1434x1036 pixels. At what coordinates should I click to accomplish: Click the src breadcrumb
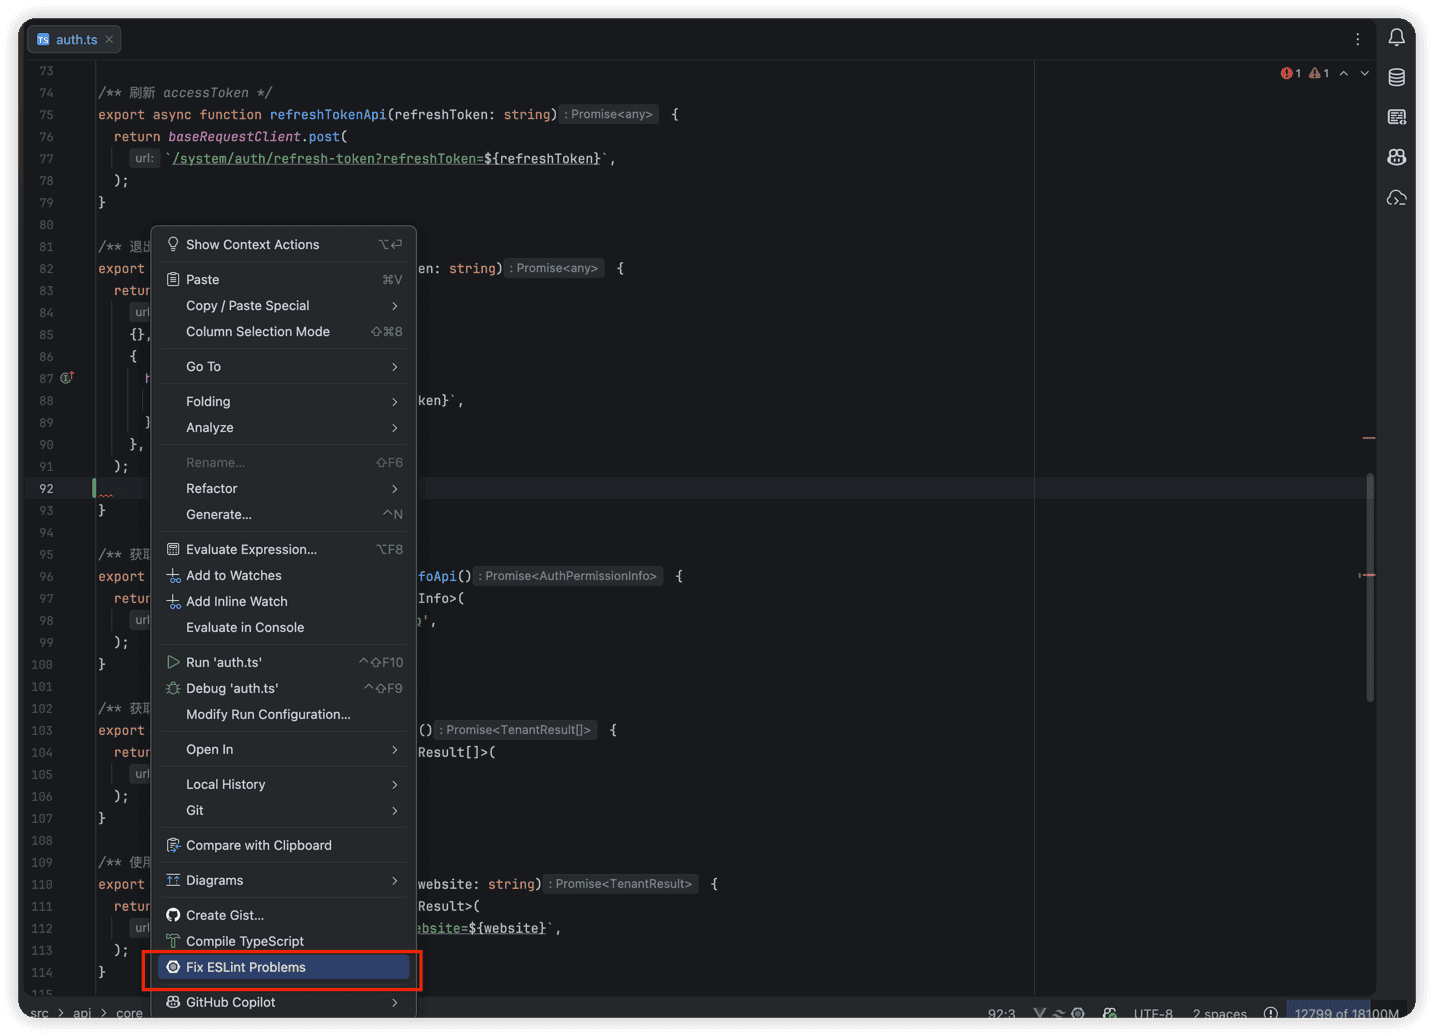(x=39, y=1013)
